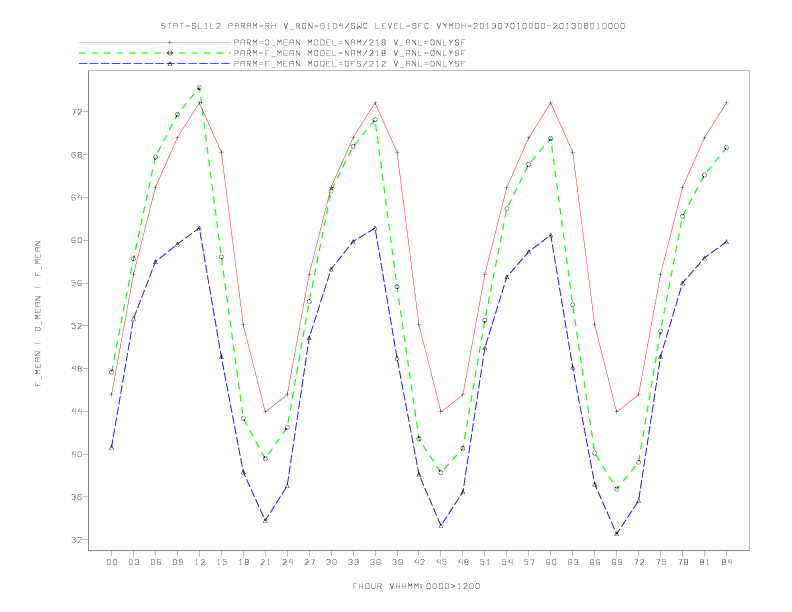Click the blue dashed legend line sample
Image resolution: width=792 pixels, height=612 pixels.
(155, 64)
